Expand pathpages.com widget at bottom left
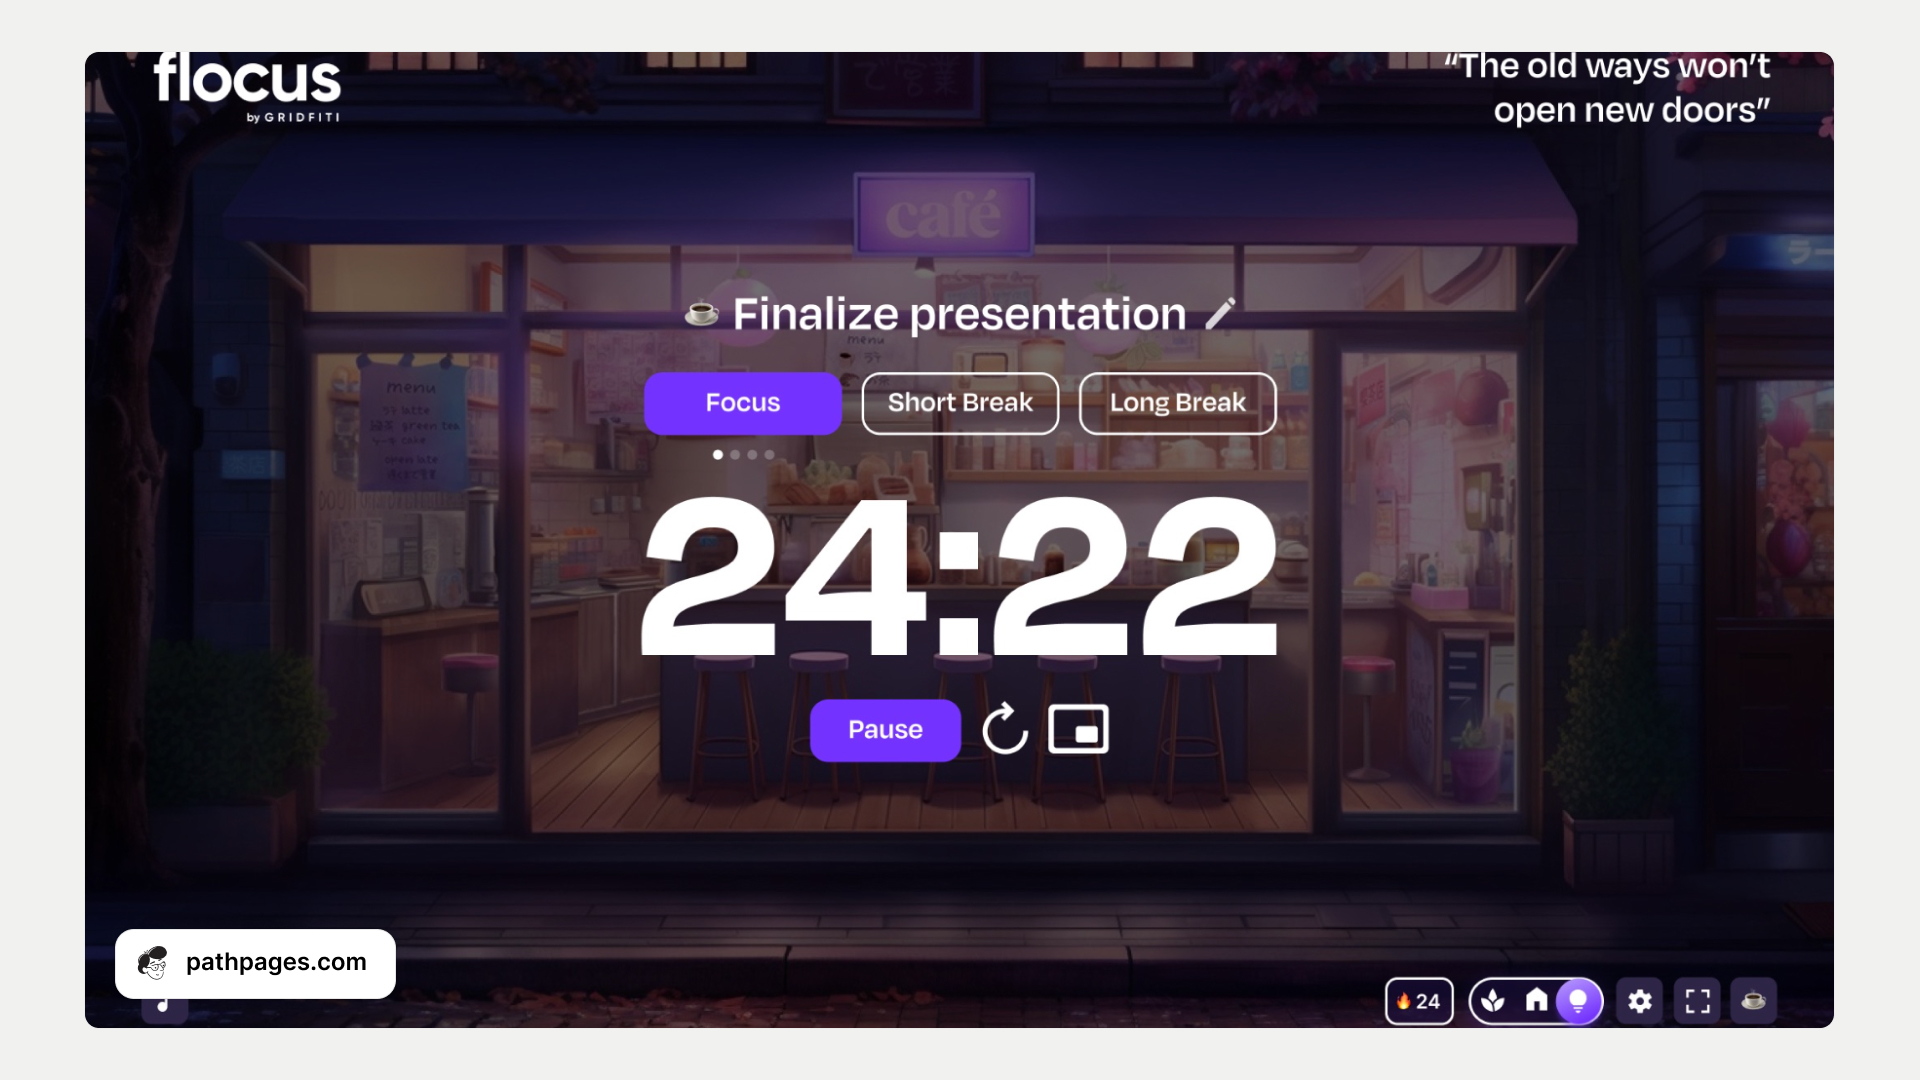Image resolution: width=1920 pixels, height=1080 pixels. 255,963
